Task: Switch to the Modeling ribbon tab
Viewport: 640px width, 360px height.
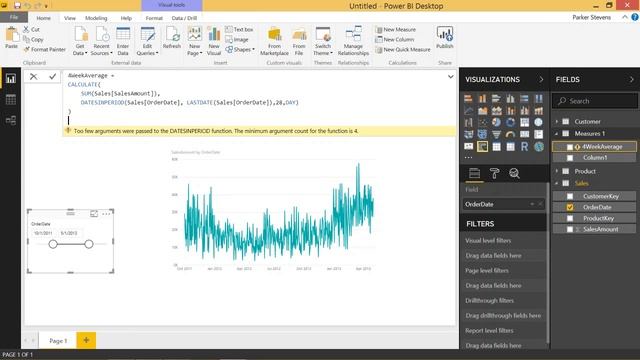Action: coord(96,18)
